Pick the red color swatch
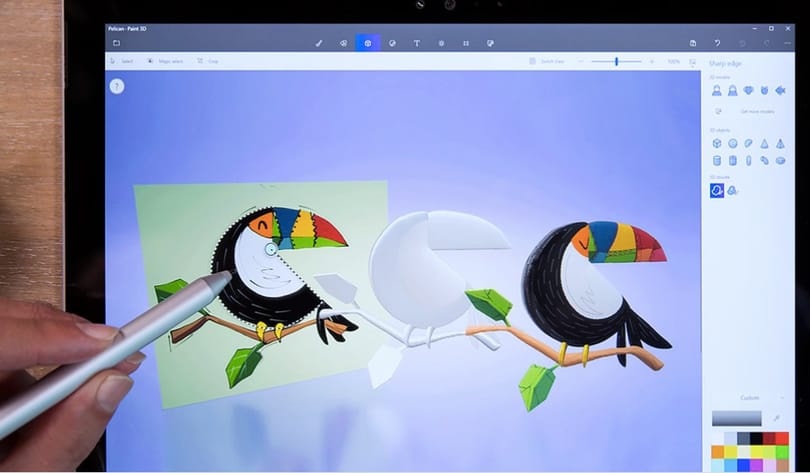The height and width of the screenshot is (473, 810). 782,438
